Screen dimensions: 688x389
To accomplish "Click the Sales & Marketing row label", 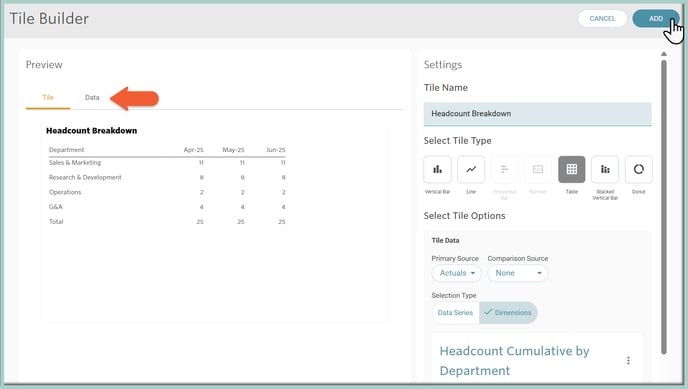I will (x=75, y=162).
